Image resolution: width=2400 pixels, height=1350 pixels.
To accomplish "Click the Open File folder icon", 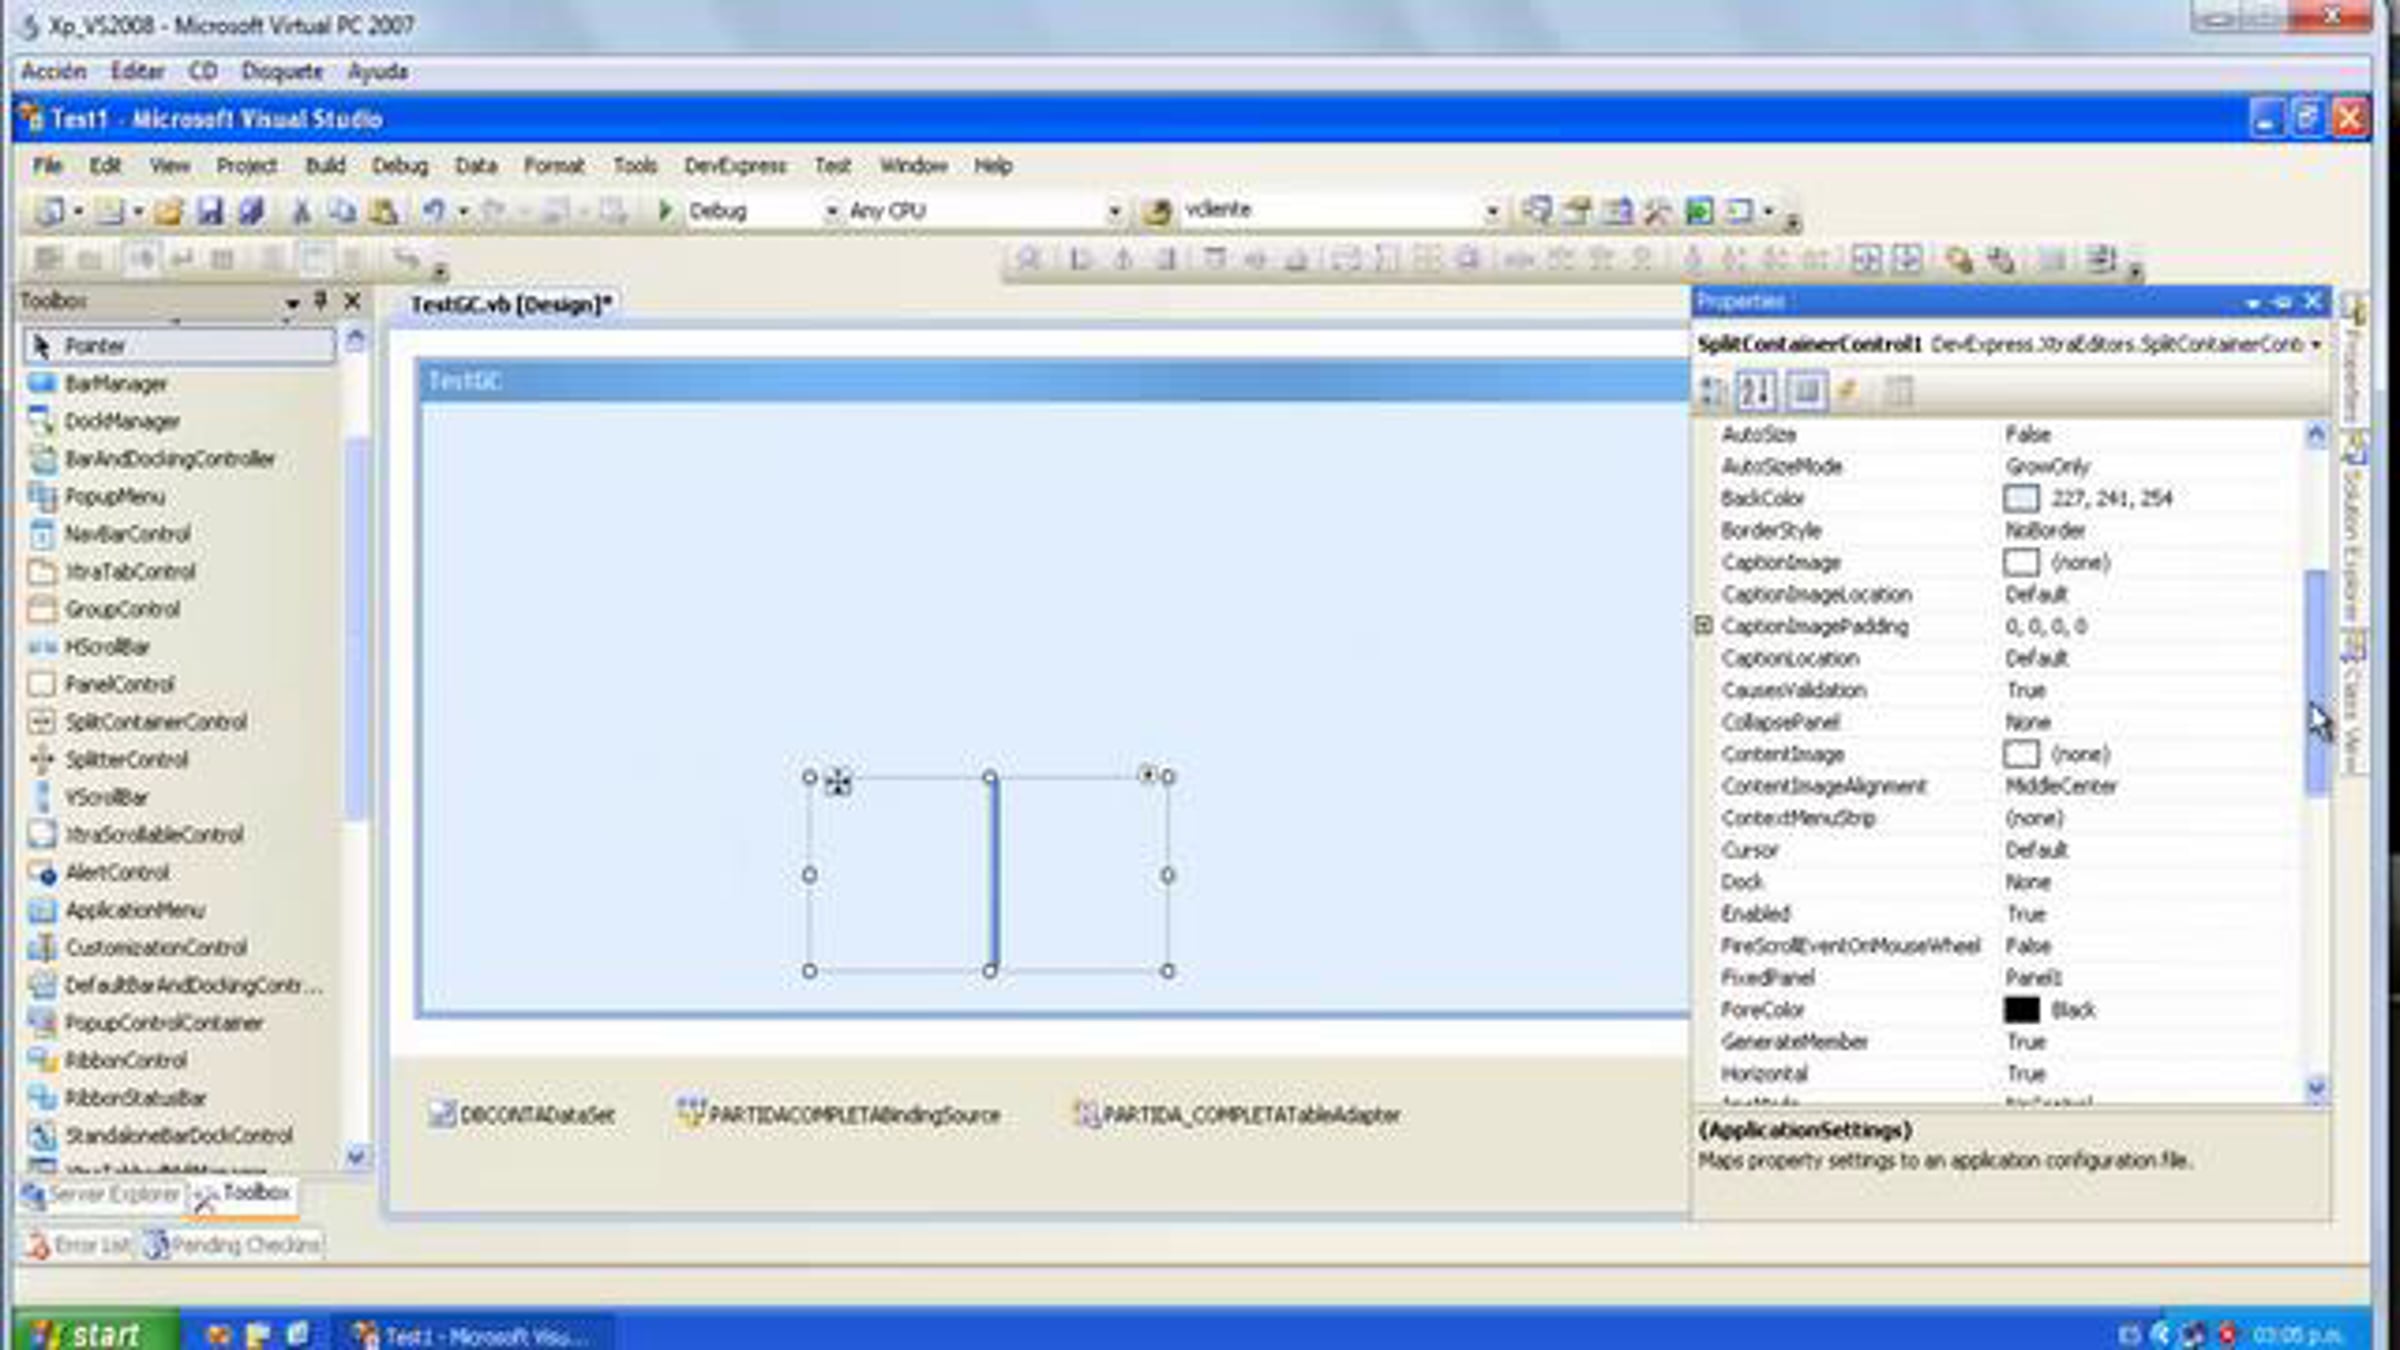I will 168,211.
